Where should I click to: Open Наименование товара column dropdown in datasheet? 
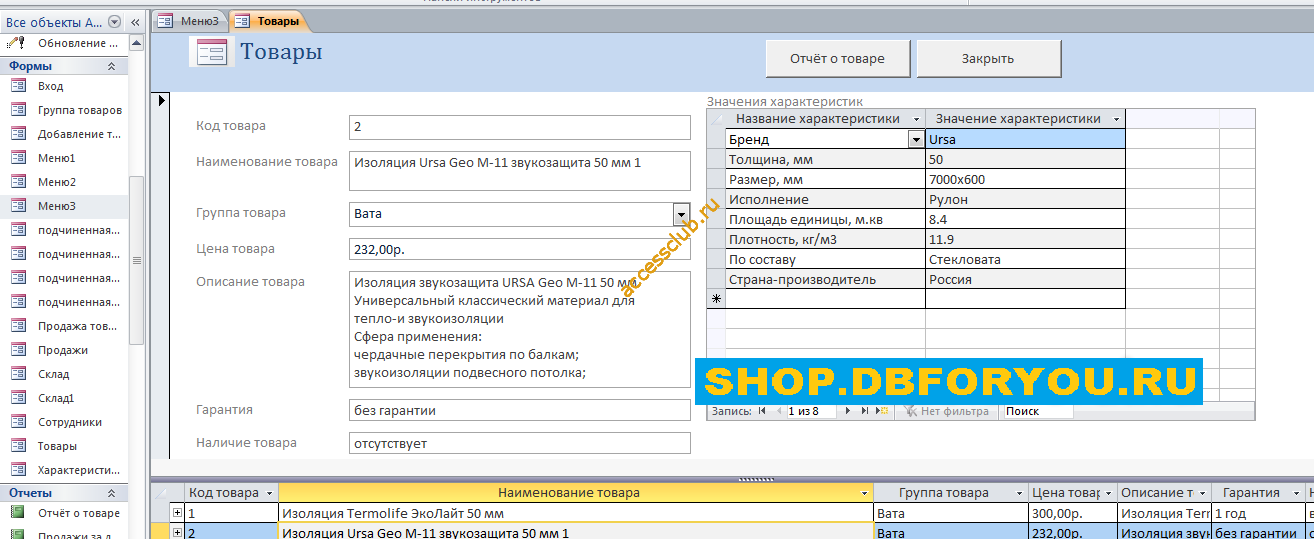tap(865, 493)
